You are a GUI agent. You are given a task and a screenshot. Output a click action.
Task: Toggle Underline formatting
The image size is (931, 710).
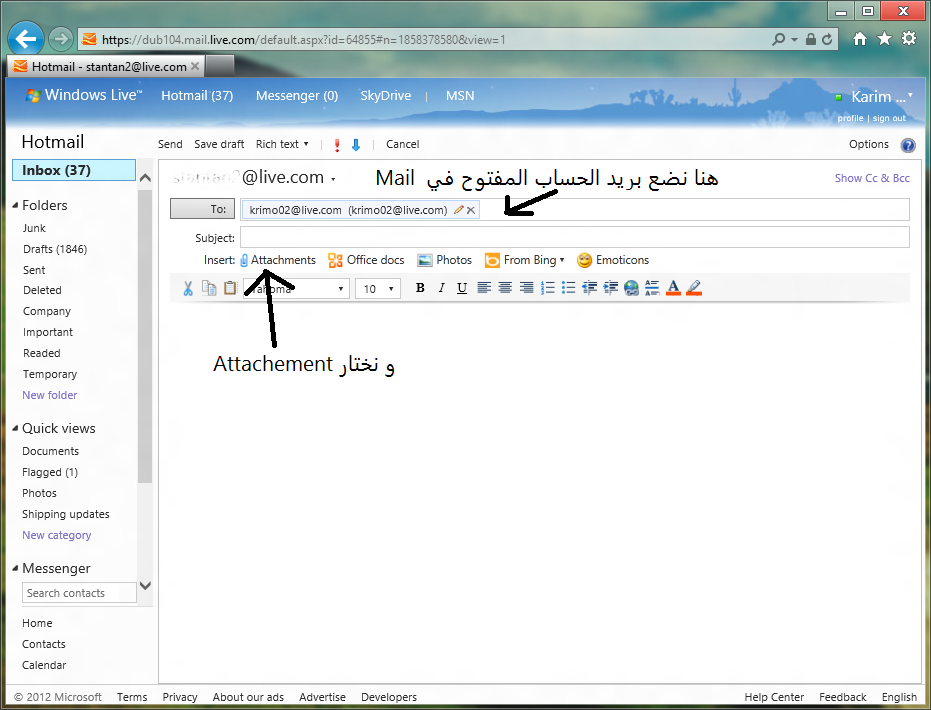click(x=461, y=288)
